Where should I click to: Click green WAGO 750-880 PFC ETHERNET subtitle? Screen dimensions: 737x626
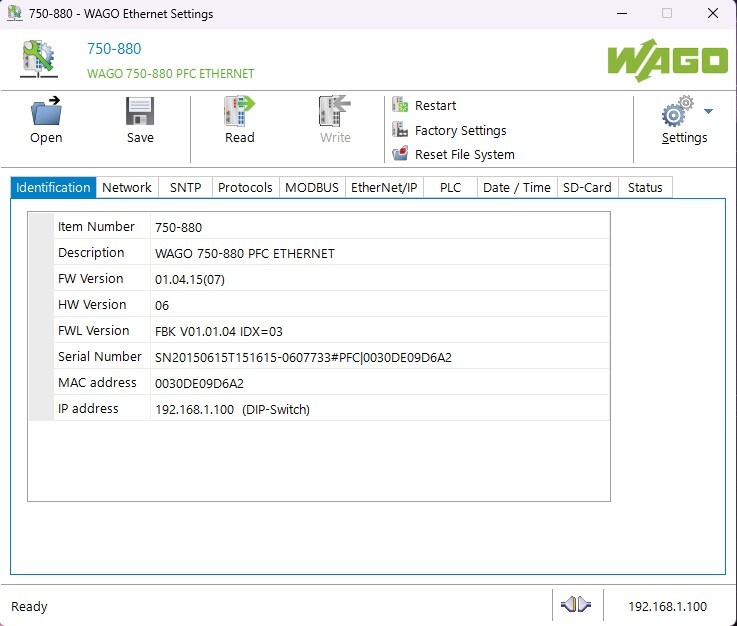coord(171,74)
